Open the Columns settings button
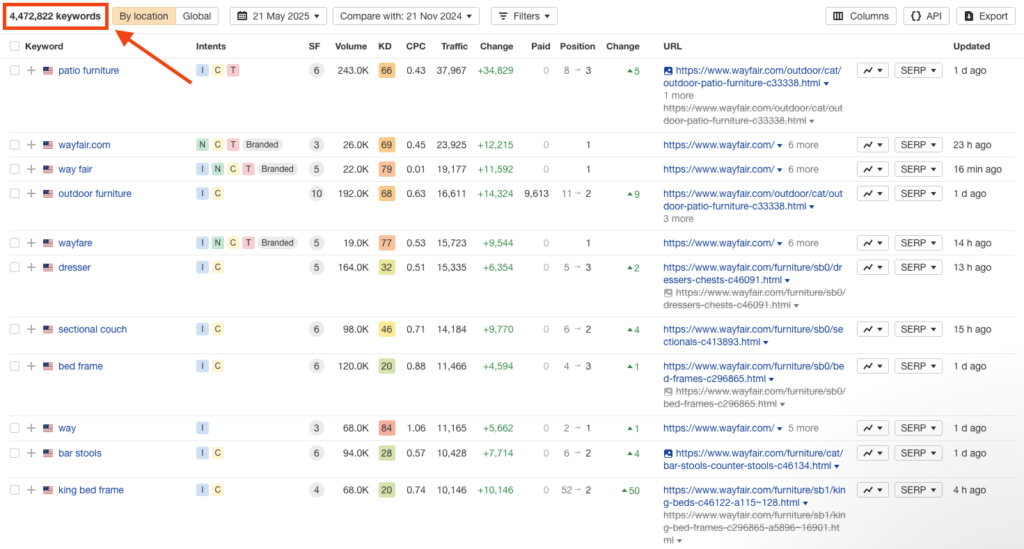This screenshot has width=1024, height=549. click(x=861, y=16)
